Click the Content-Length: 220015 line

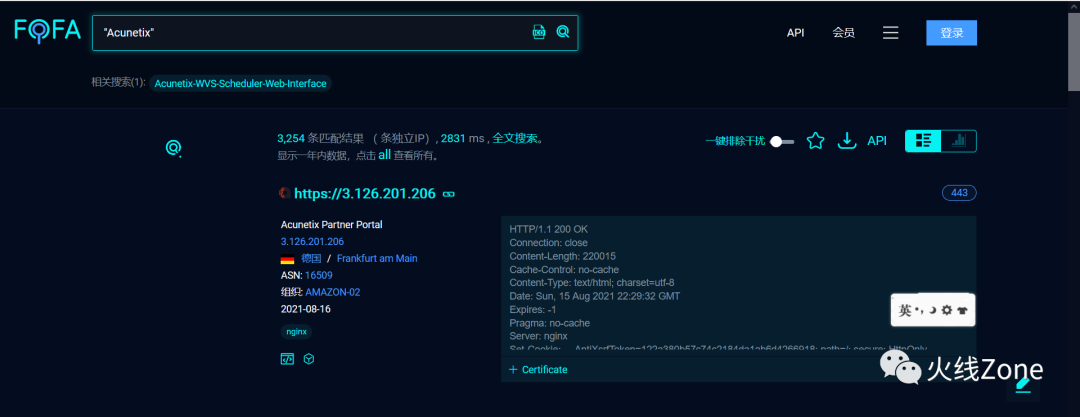[562, 256]
